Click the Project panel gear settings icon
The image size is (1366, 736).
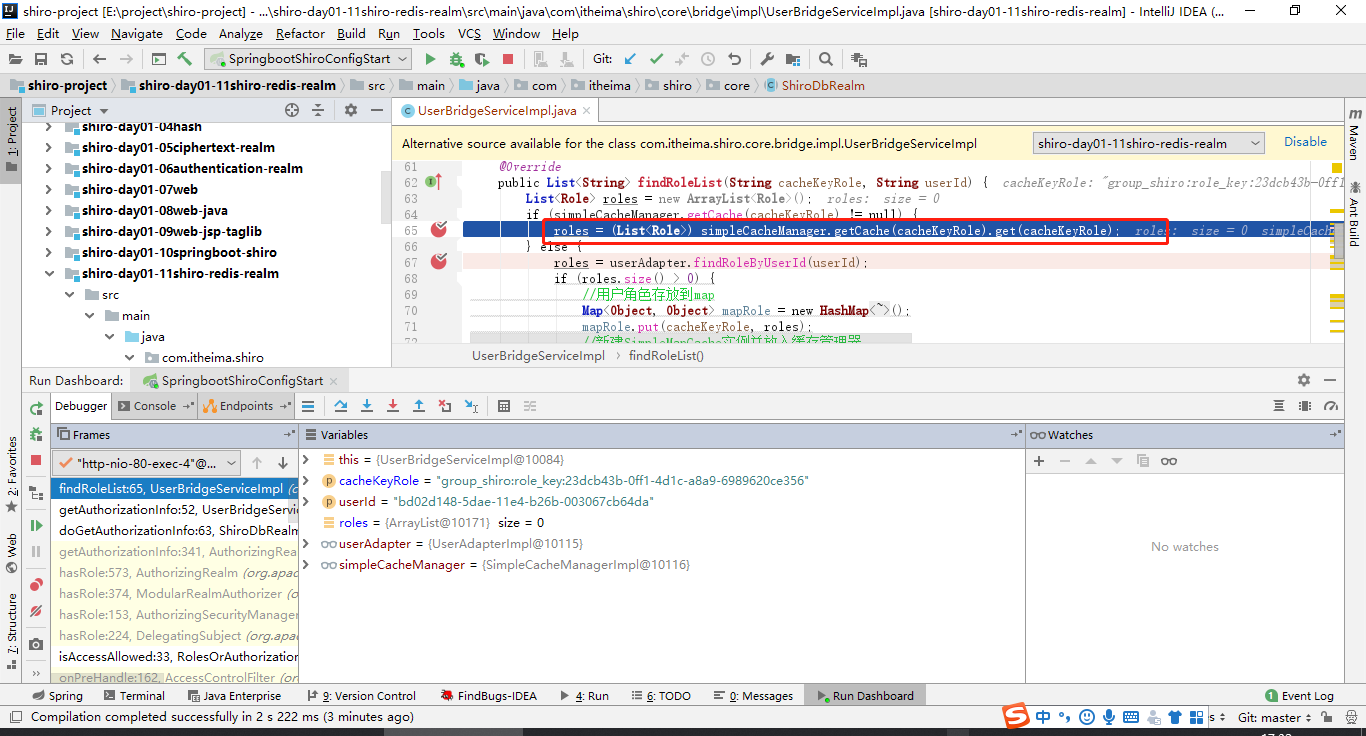350,110
